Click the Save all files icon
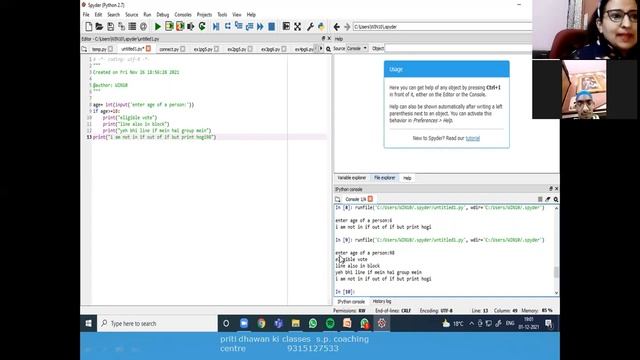The image size is (640, 360). [121, 27]
